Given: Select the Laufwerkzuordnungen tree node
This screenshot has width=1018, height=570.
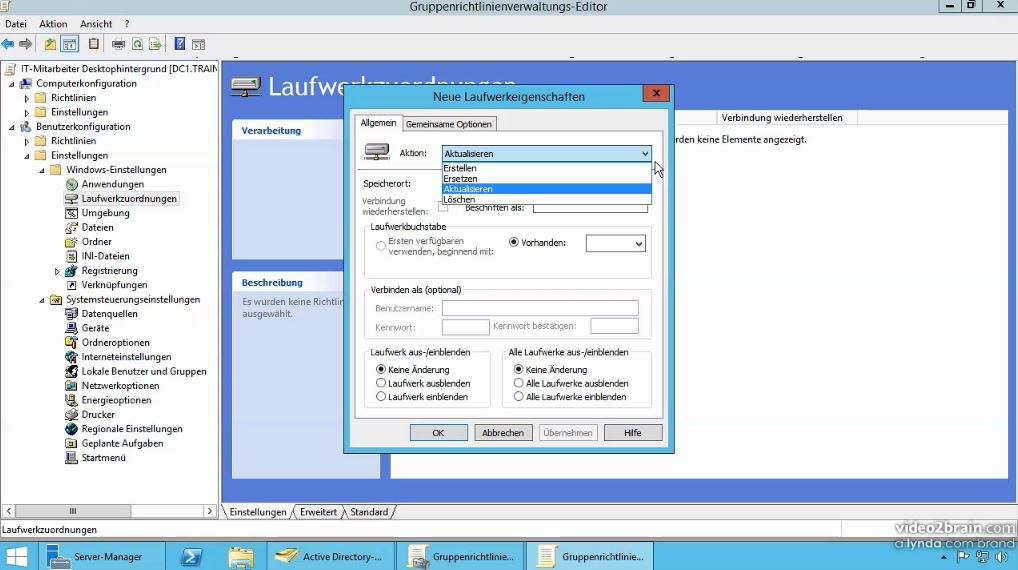Looking at the screenshot, I should point(129,199).
